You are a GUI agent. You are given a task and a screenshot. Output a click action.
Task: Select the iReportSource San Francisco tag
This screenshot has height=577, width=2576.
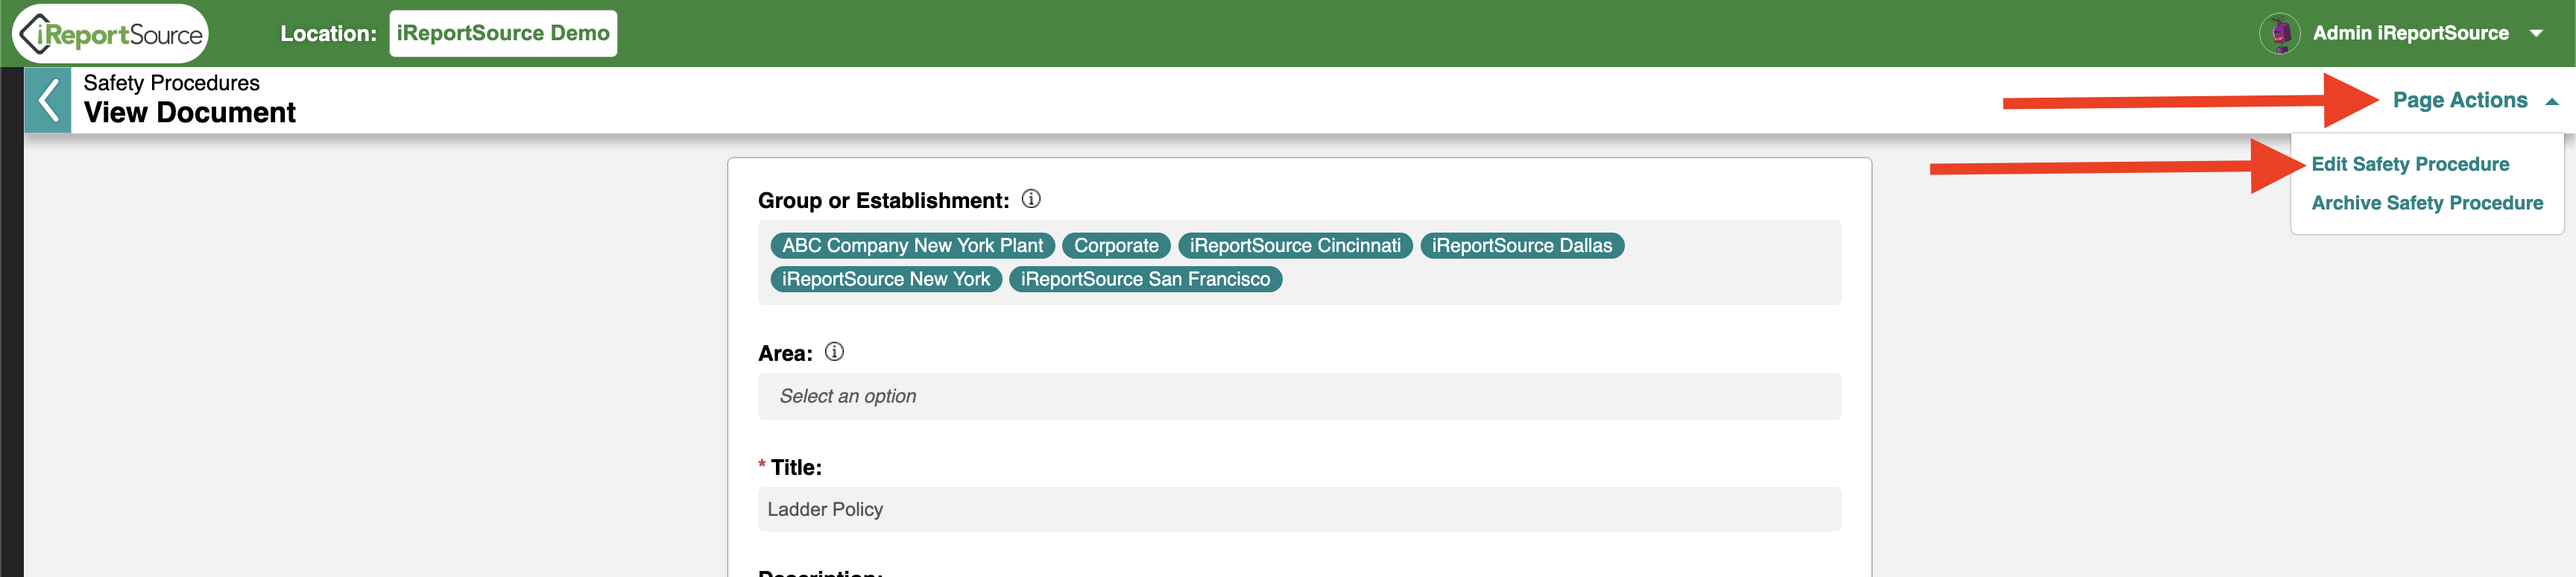1145,280
